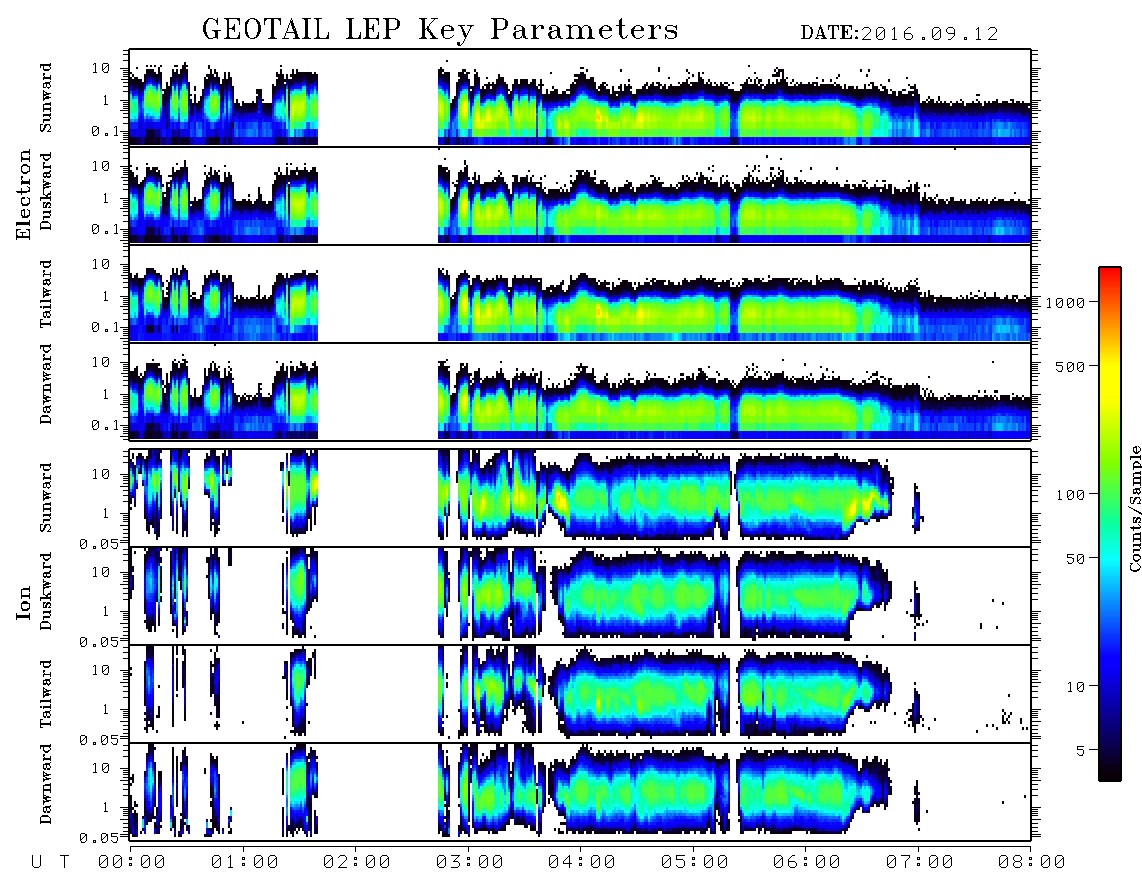Click the Ion Dawnward spectrogram panel
Viewport: 1142px width, 880px height.
coord(580,792)
